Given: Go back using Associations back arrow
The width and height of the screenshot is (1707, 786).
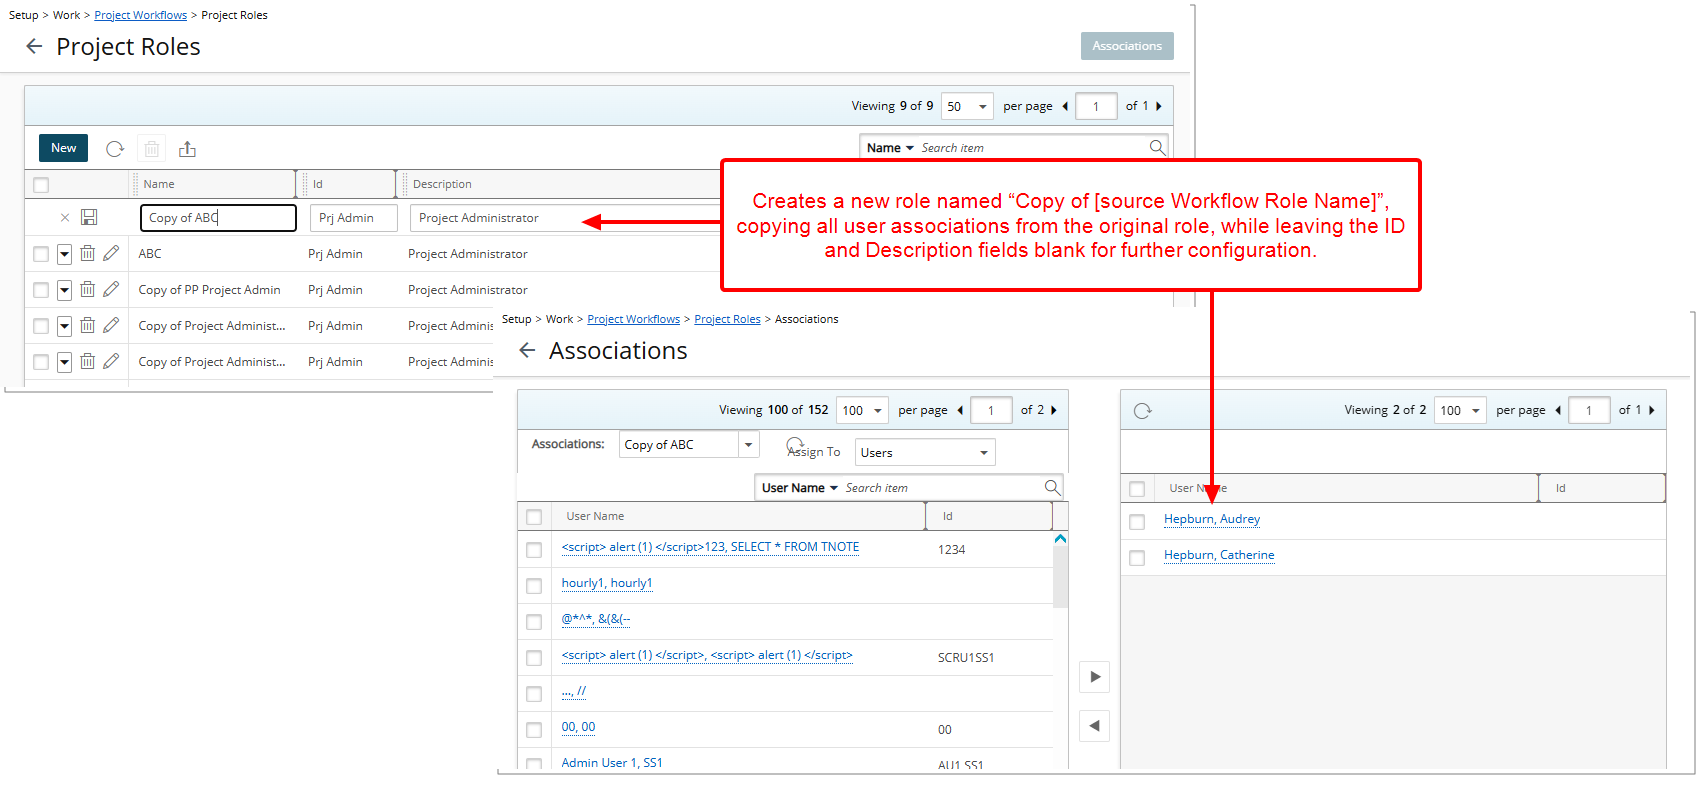Looking at the screenshot, I should (x=527, y=350).
